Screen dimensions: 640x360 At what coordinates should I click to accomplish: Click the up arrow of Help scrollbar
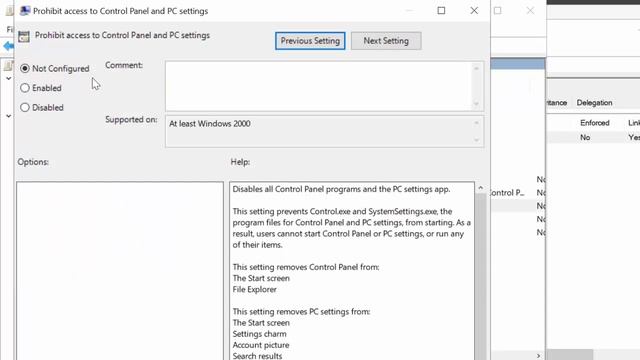coord(480,188)
